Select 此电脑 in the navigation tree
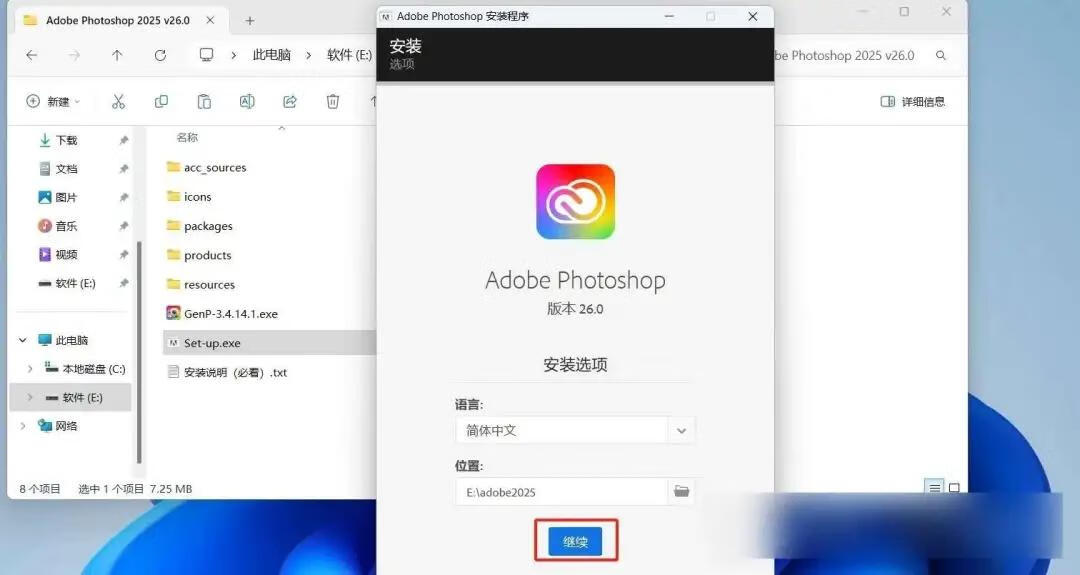 pos(63,340)
